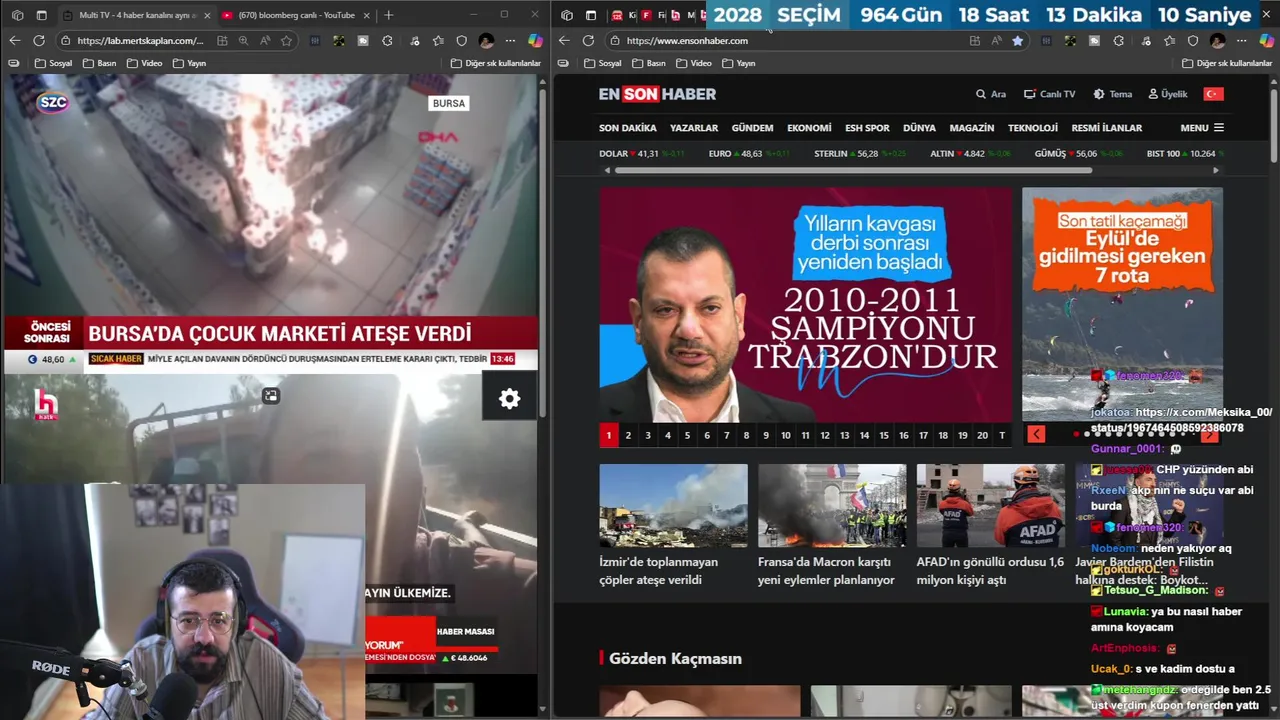Click EnSonHaber logo
The height and width of the screenshot is (720, 1280).
[x=657, y=94]
